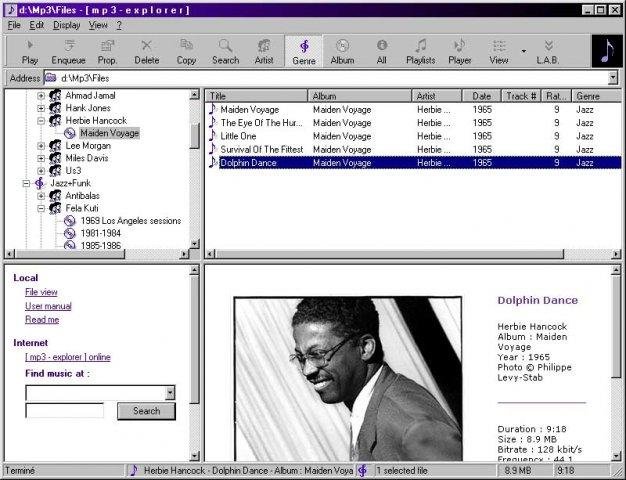This screenshot has height=480, width=626.
Task: Click the View toolbar icon
Action: (x=499, y=46)
